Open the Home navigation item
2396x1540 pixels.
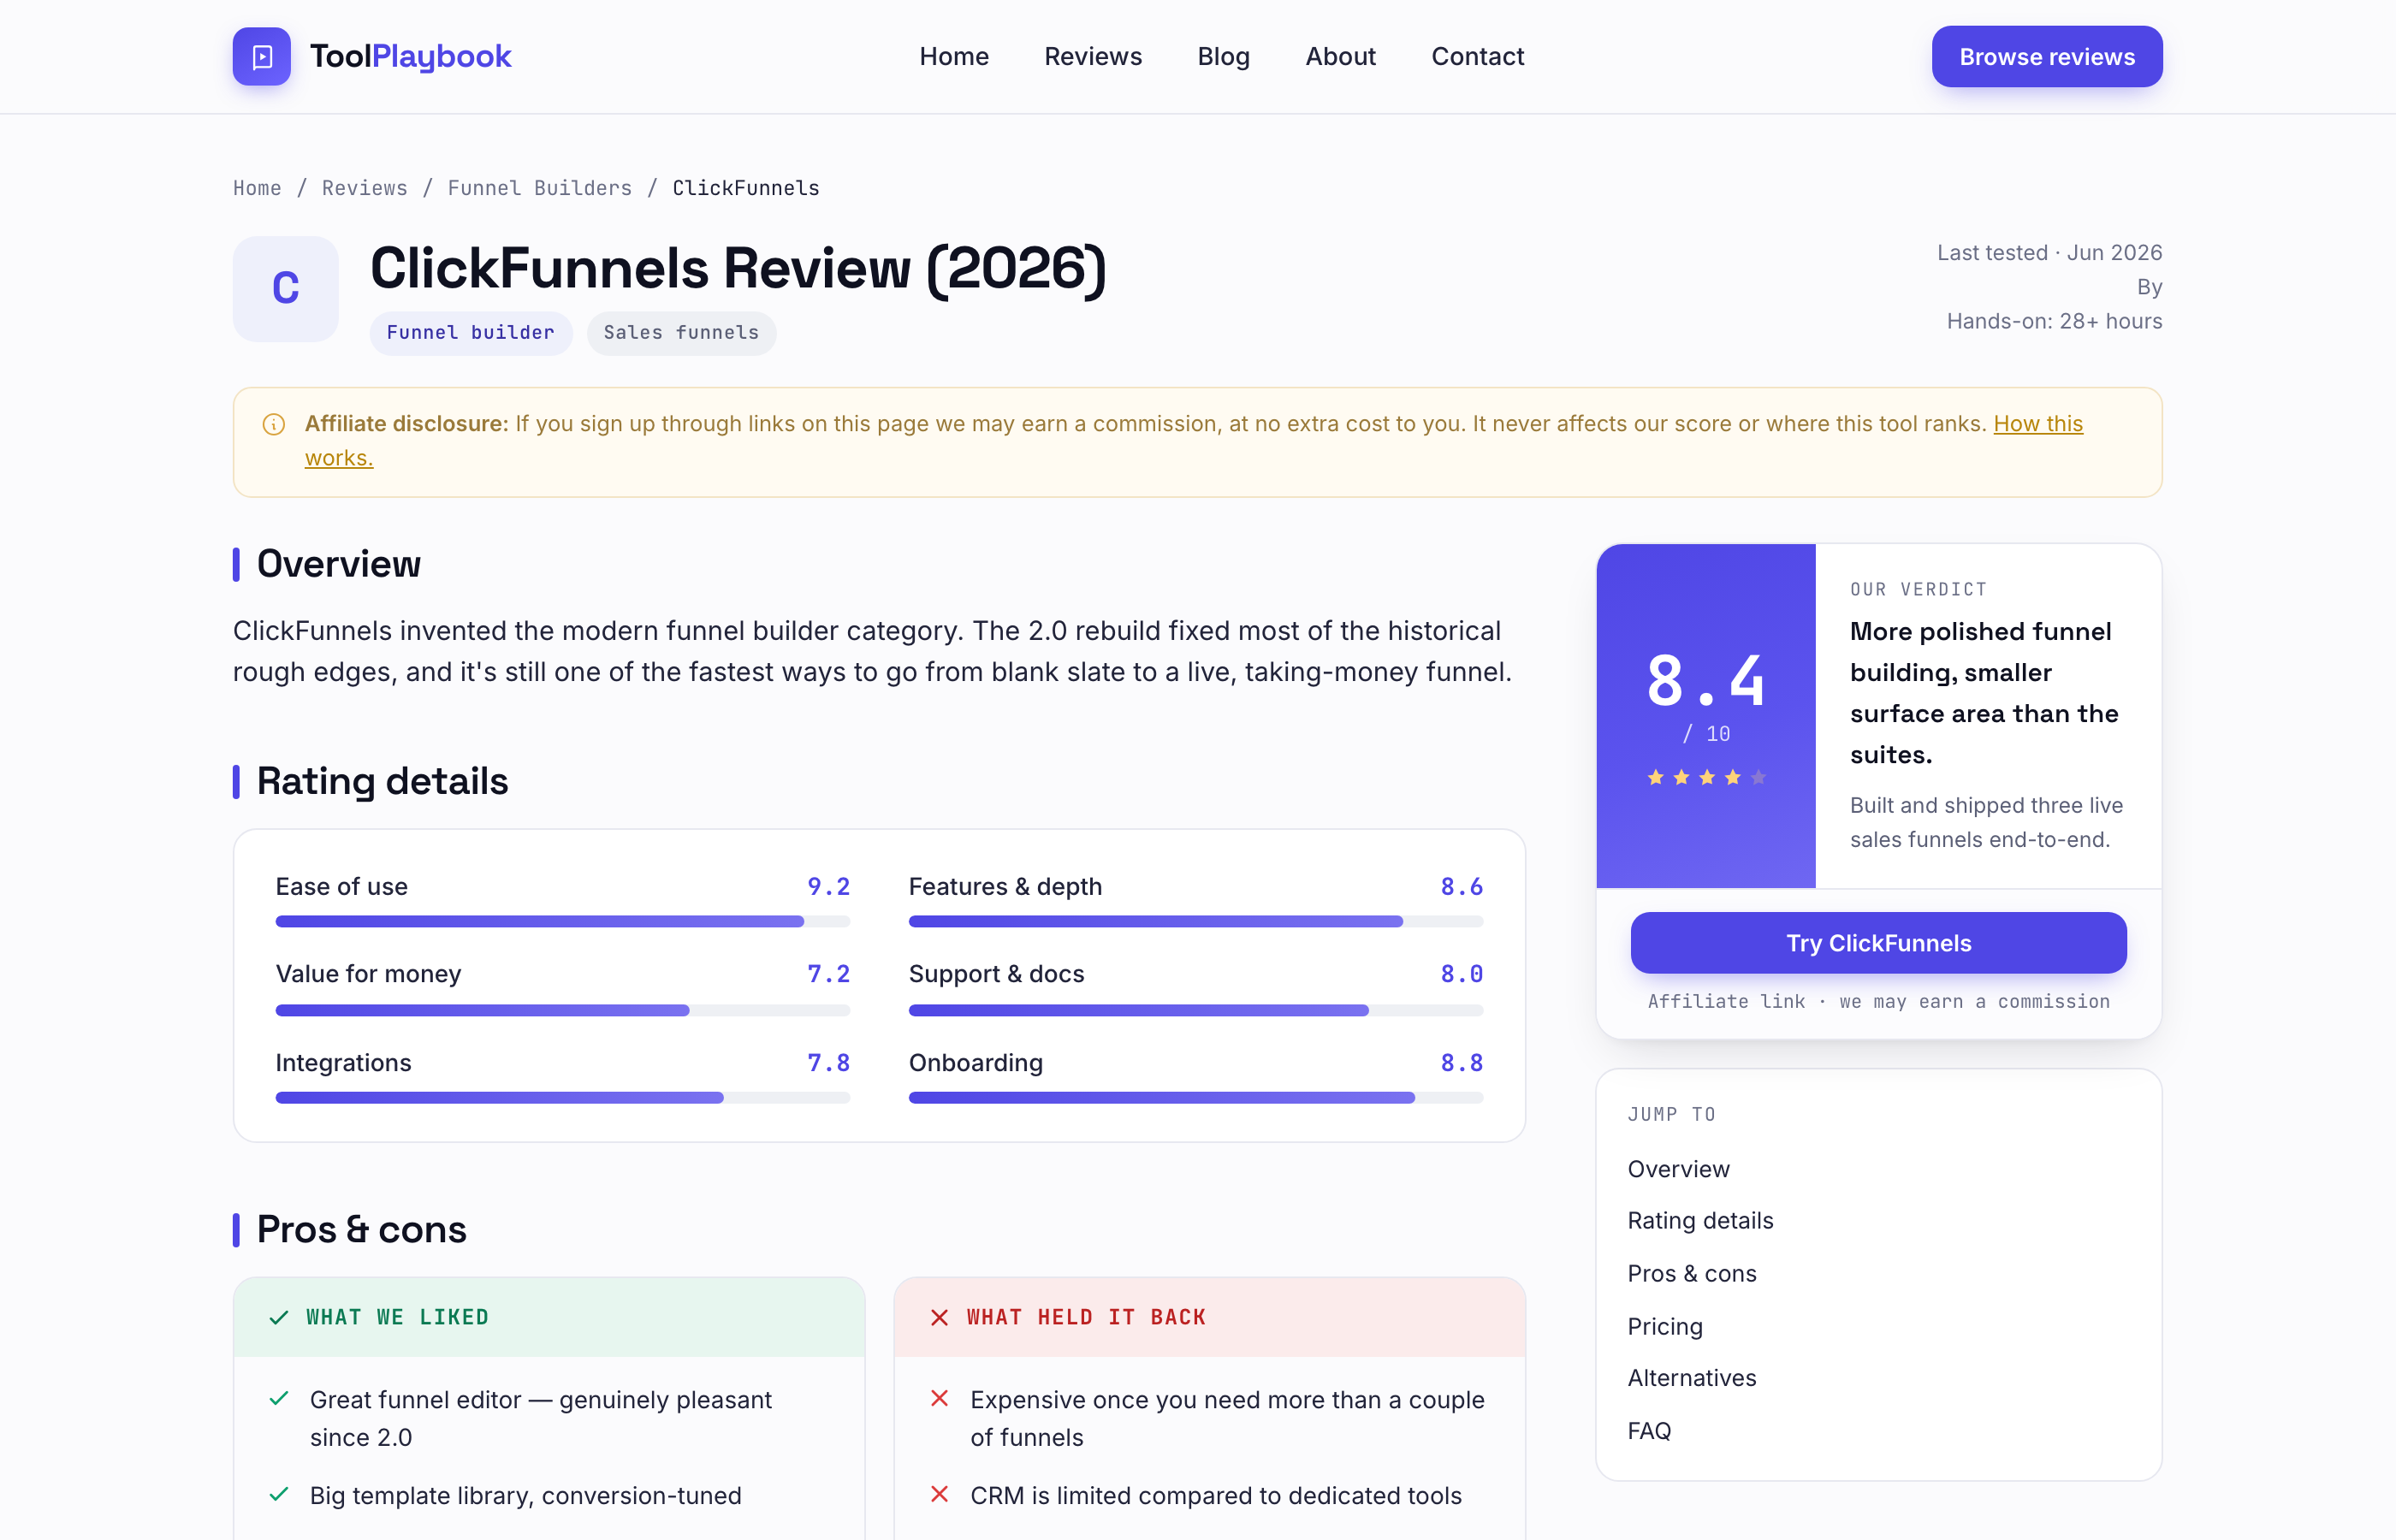point(954,56)
